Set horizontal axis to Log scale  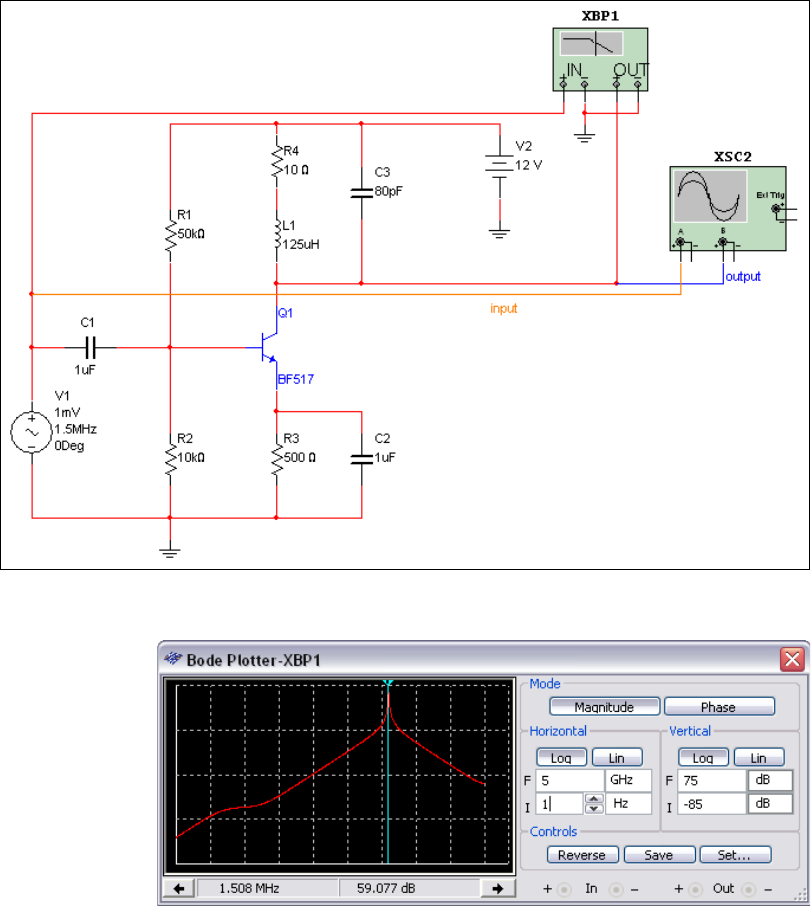click(561, 758)
